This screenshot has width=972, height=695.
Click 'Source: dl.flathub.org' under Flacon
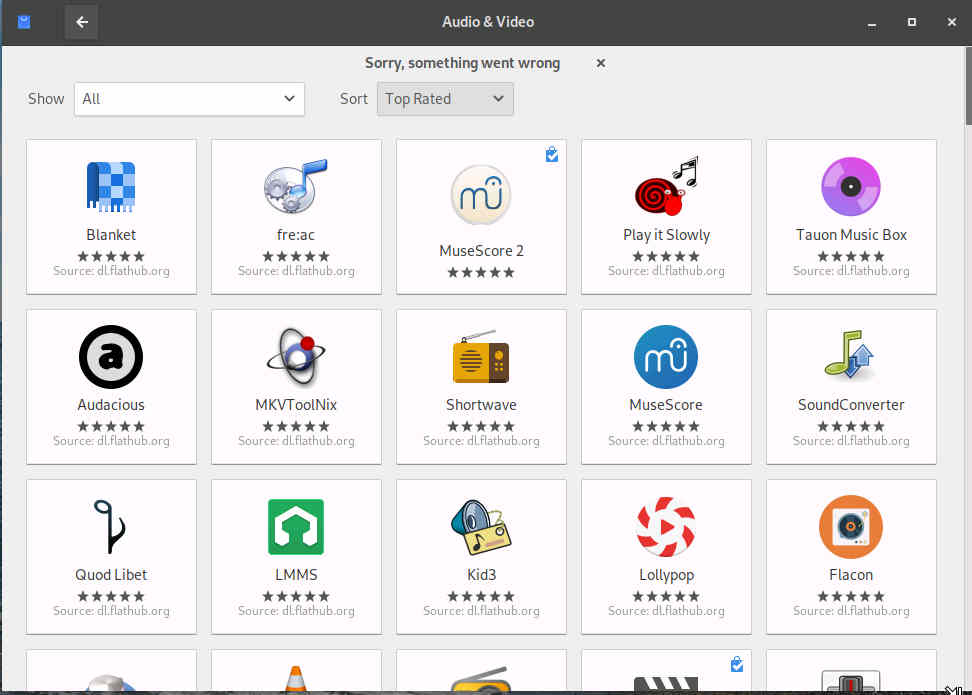851,611
